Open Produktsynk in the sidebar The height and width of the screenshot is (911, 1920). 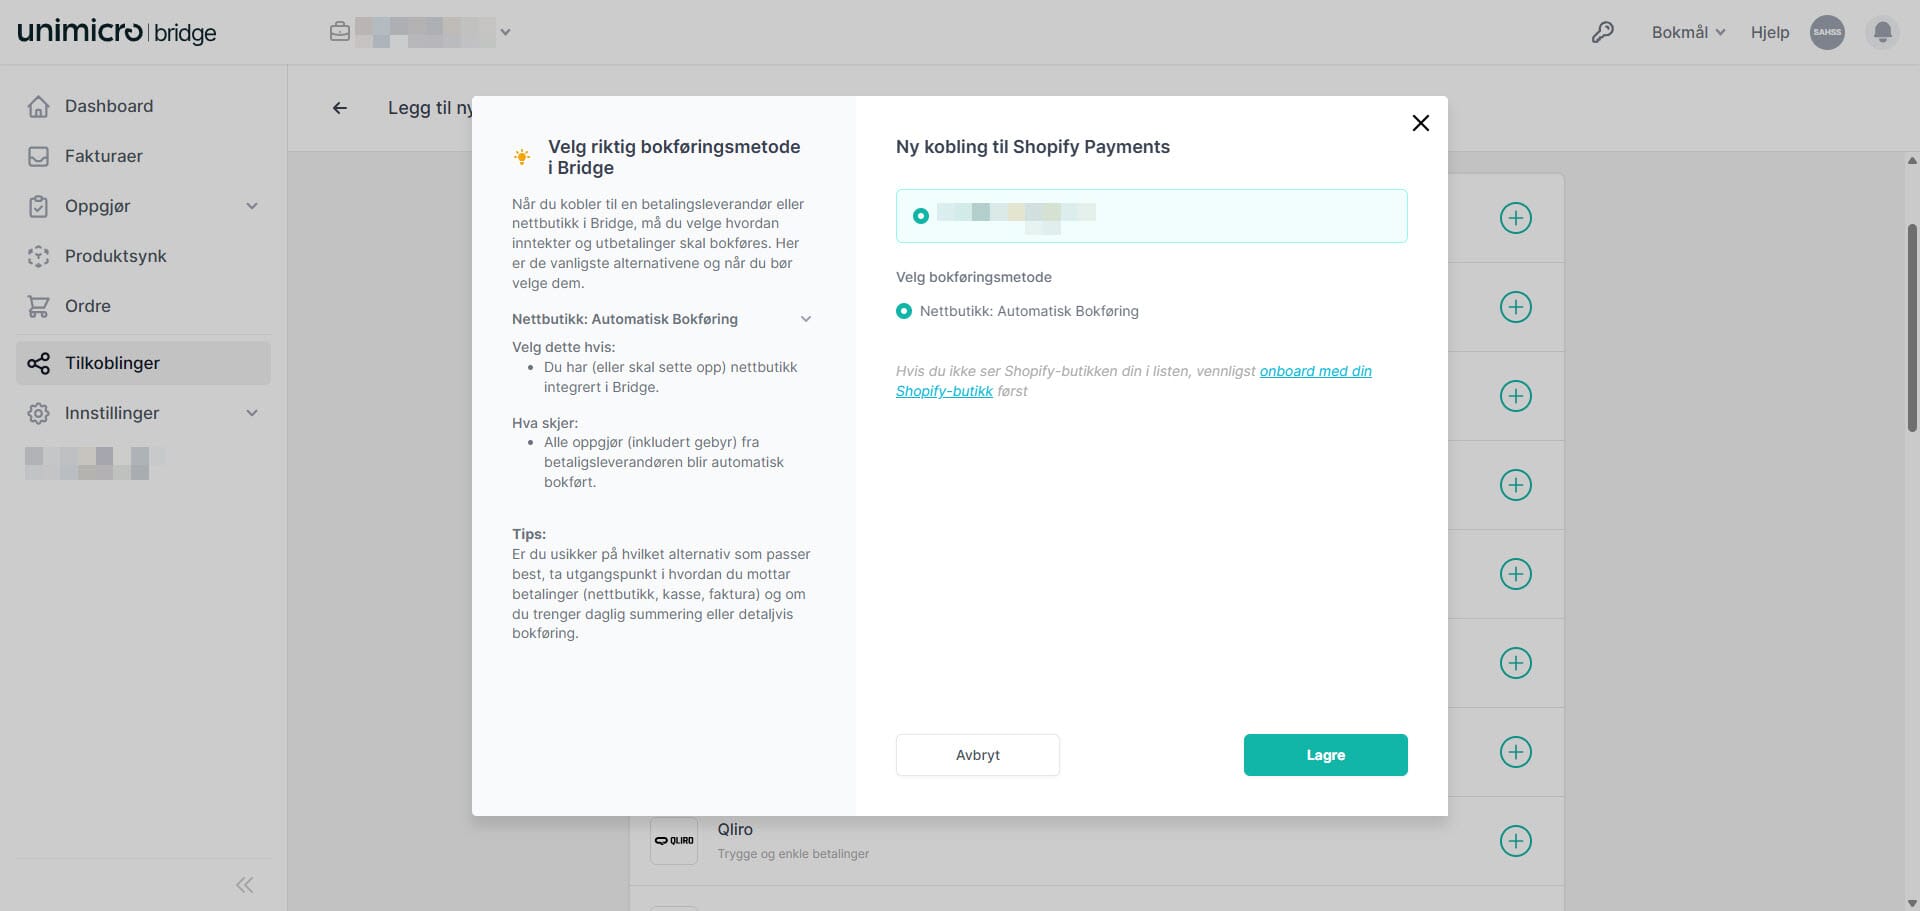(x=113, y=256)
